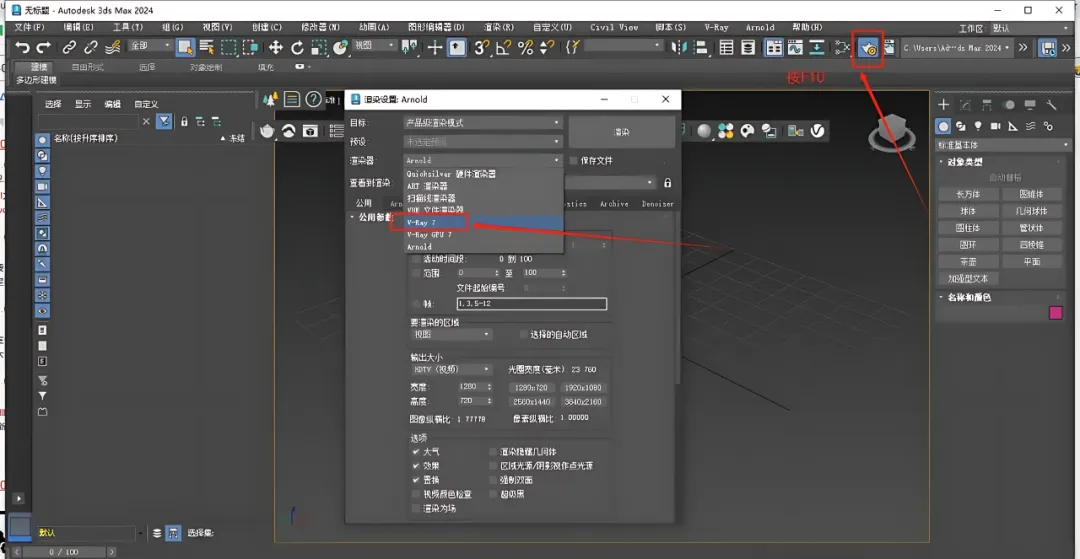Open the 预设 preset dropdown
This screenshot has width=1080, height=559.
pos(483,141)
